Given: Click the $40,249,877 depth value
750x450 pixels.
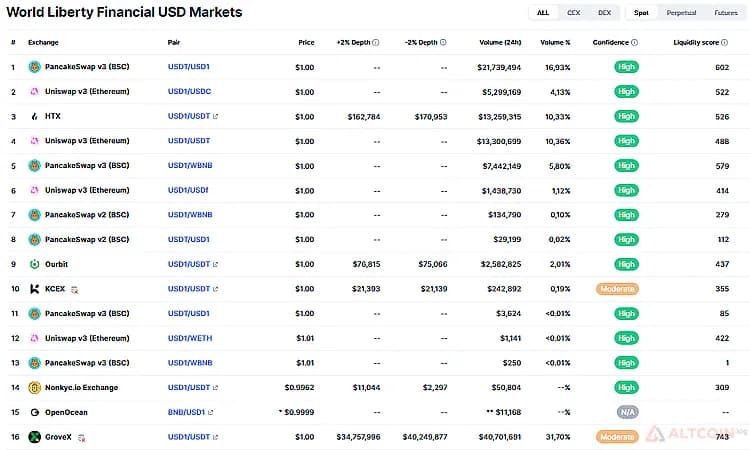Looking at the screenshot, I should click(x=425, y=437).
